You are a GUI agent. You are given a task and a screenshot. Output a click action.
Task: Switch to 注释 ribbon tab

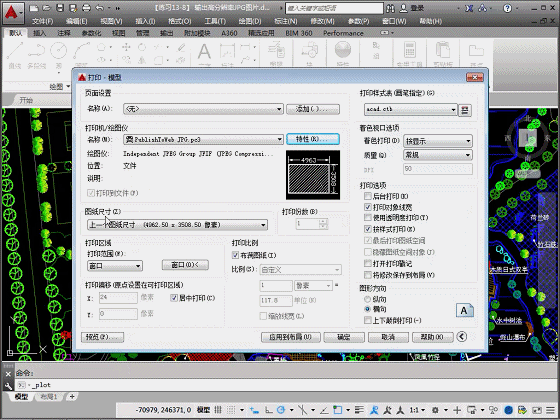[x=64, y=33]
